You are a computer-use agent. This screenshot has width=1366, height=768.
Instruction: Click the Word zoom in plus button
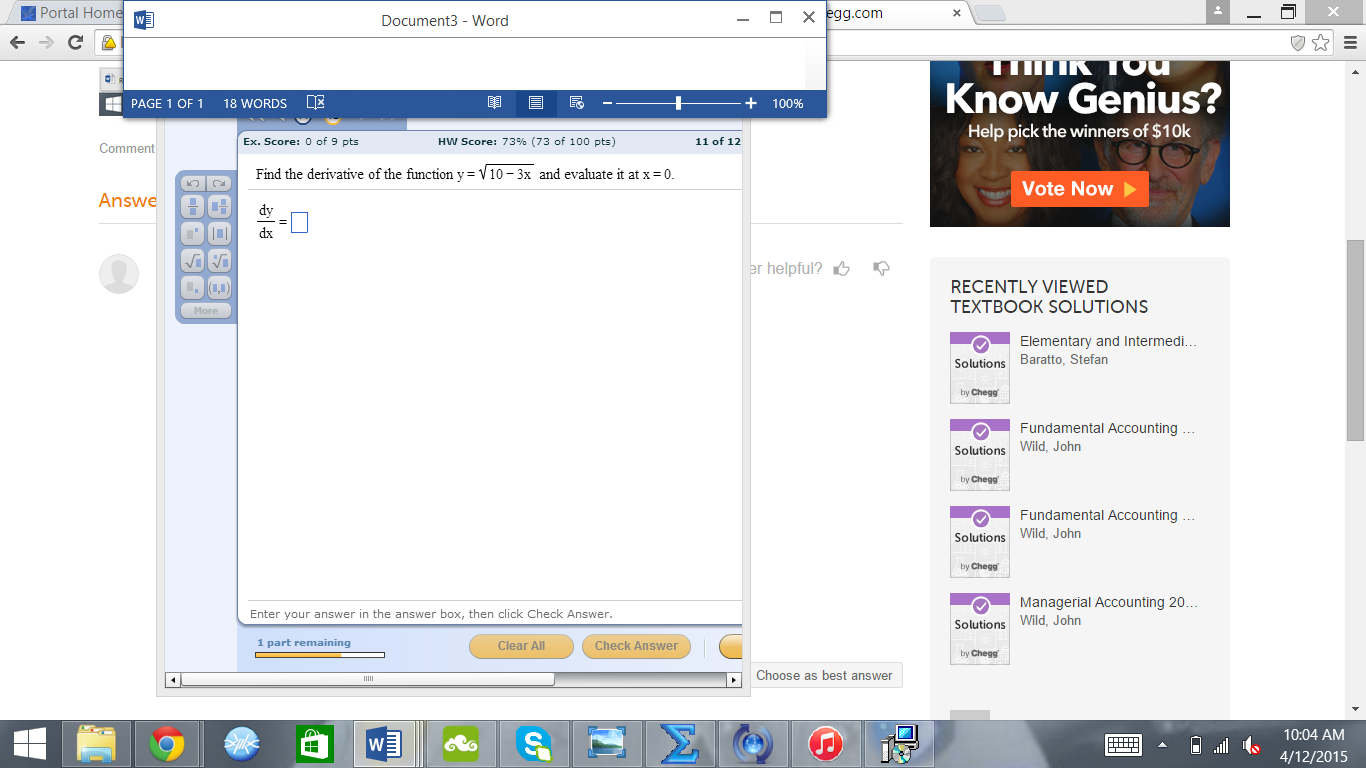(x=751, y=103)
